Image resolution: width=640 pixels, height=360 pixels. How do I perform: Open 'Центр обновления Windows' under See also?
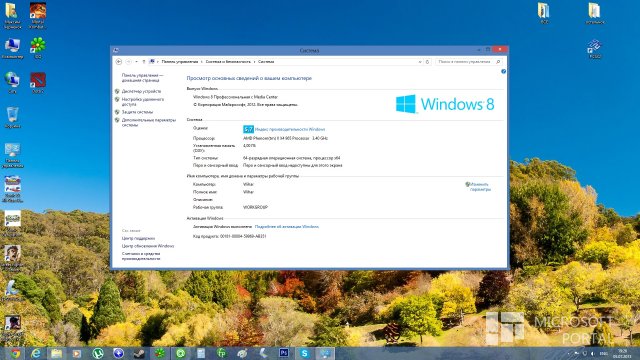[148, 246]
